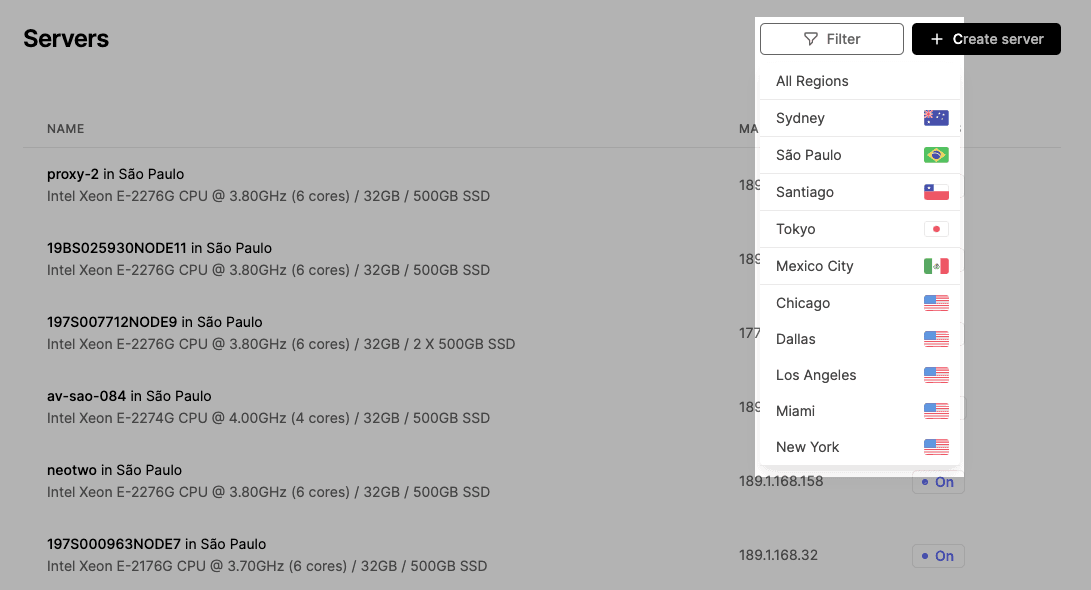1091x590 pixels.
Task: Toggle the On status for neotwo server
Action: [x=937, y=482]
